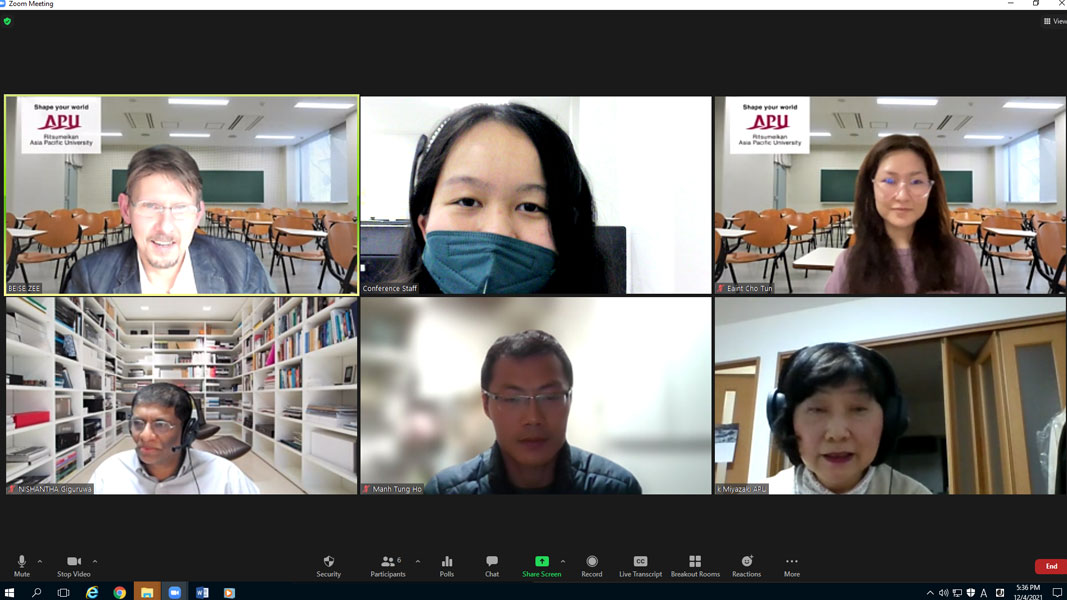The width and height of the screenshot is (1067, 600).
Task: Open Microsoft Word from the taskbar
Action: coord(202,592)
